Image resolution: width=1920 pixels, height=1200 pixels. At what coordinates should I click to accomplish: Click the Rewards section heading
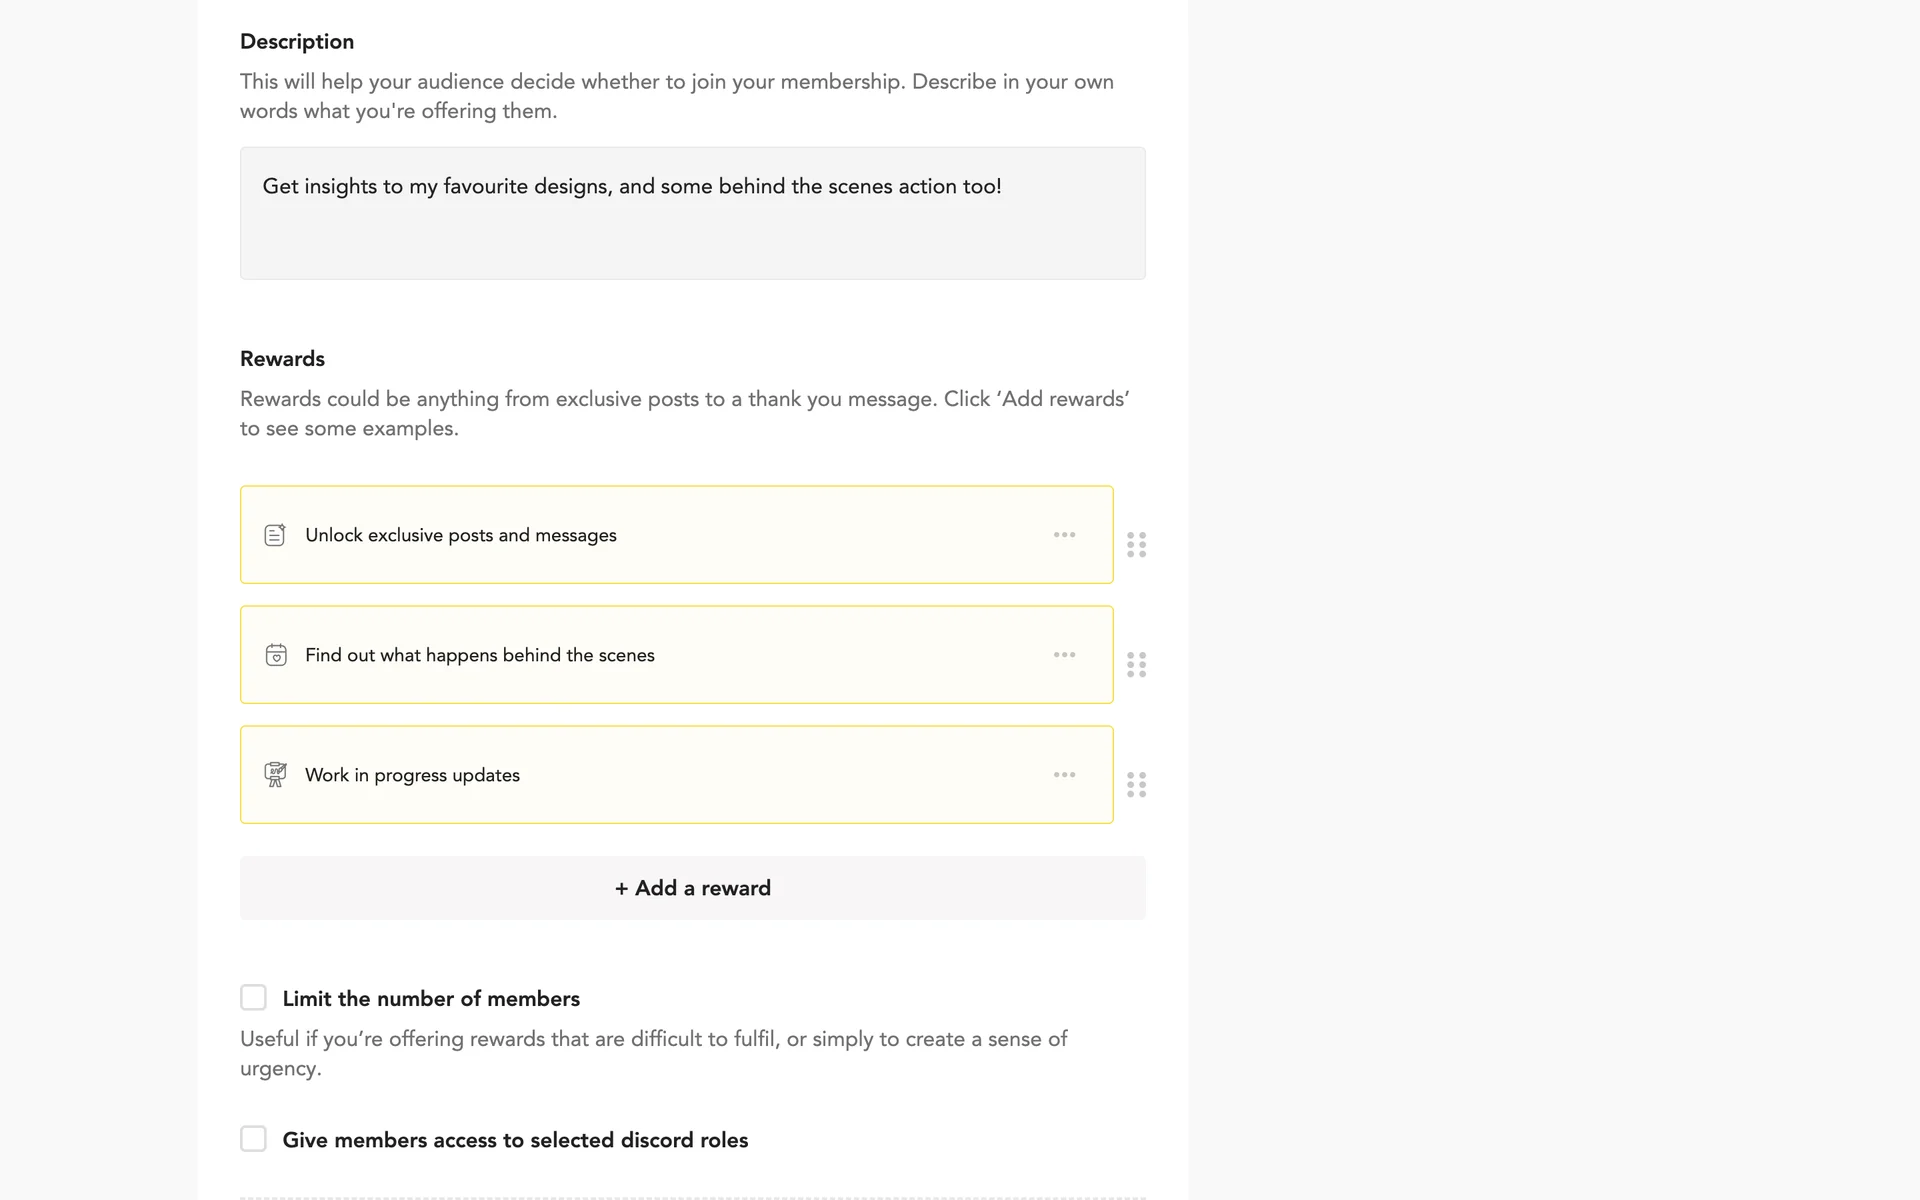(282, 359)
